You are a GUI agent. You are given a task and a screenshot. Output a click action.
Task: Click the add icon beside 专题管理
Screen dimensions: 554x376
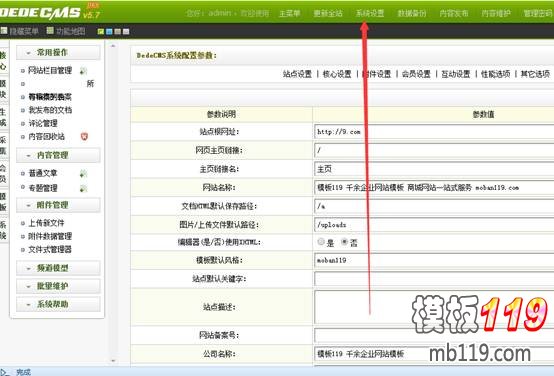tap(83, 188)
